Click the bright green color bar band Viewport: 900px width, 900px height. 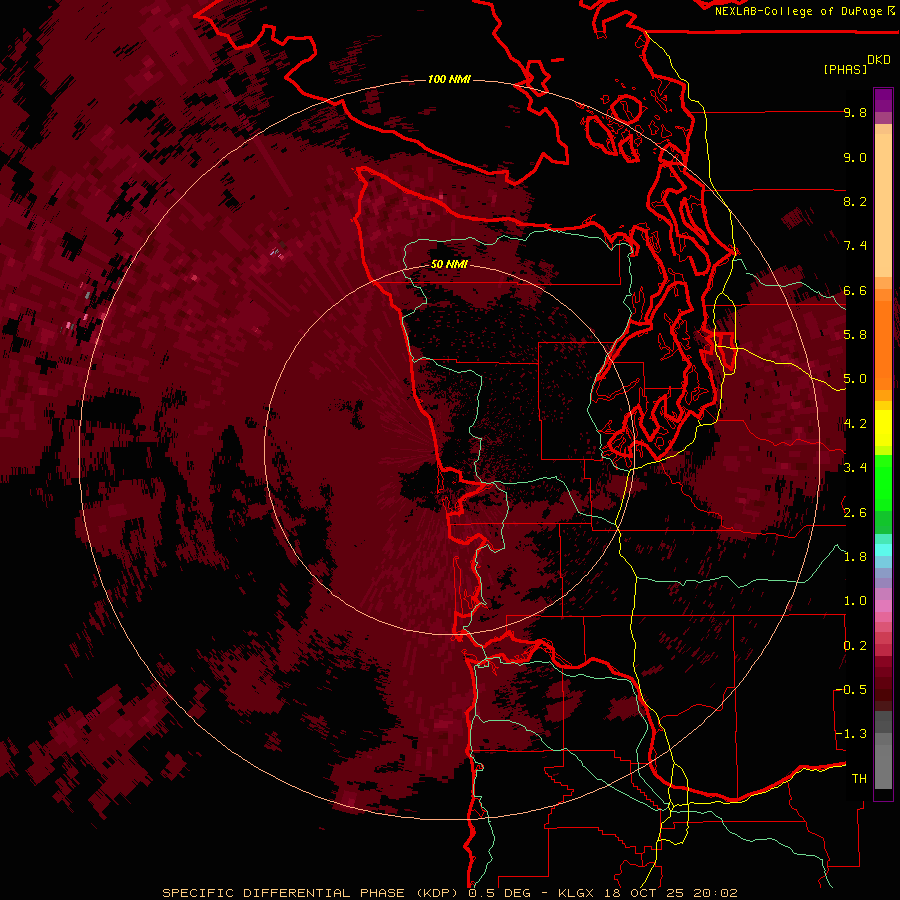pos(883,482)
